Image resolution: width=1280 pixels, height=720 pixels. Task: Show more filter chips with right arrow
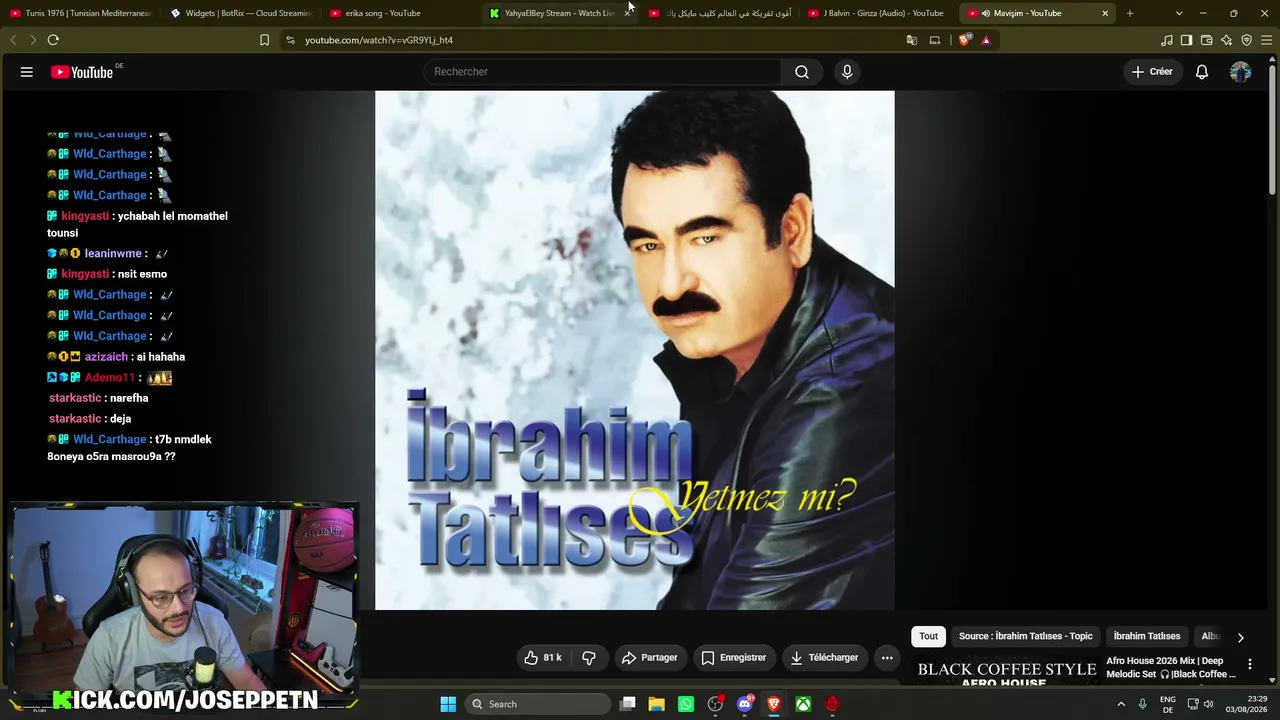point(1240,637)
